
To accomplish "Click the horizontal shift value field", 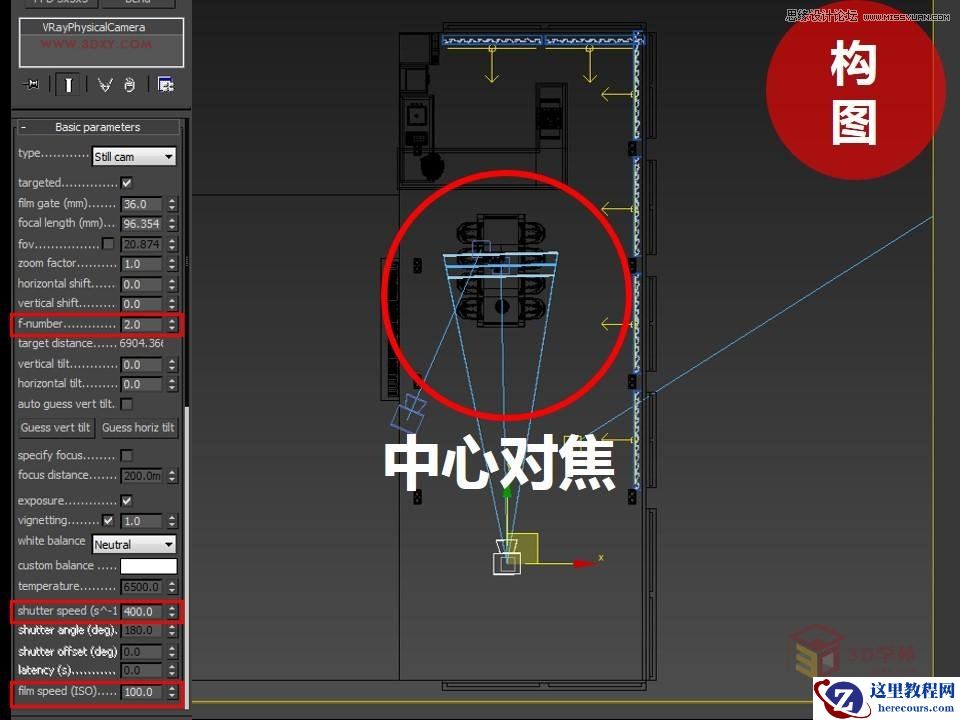I will (x=141, y=284).
